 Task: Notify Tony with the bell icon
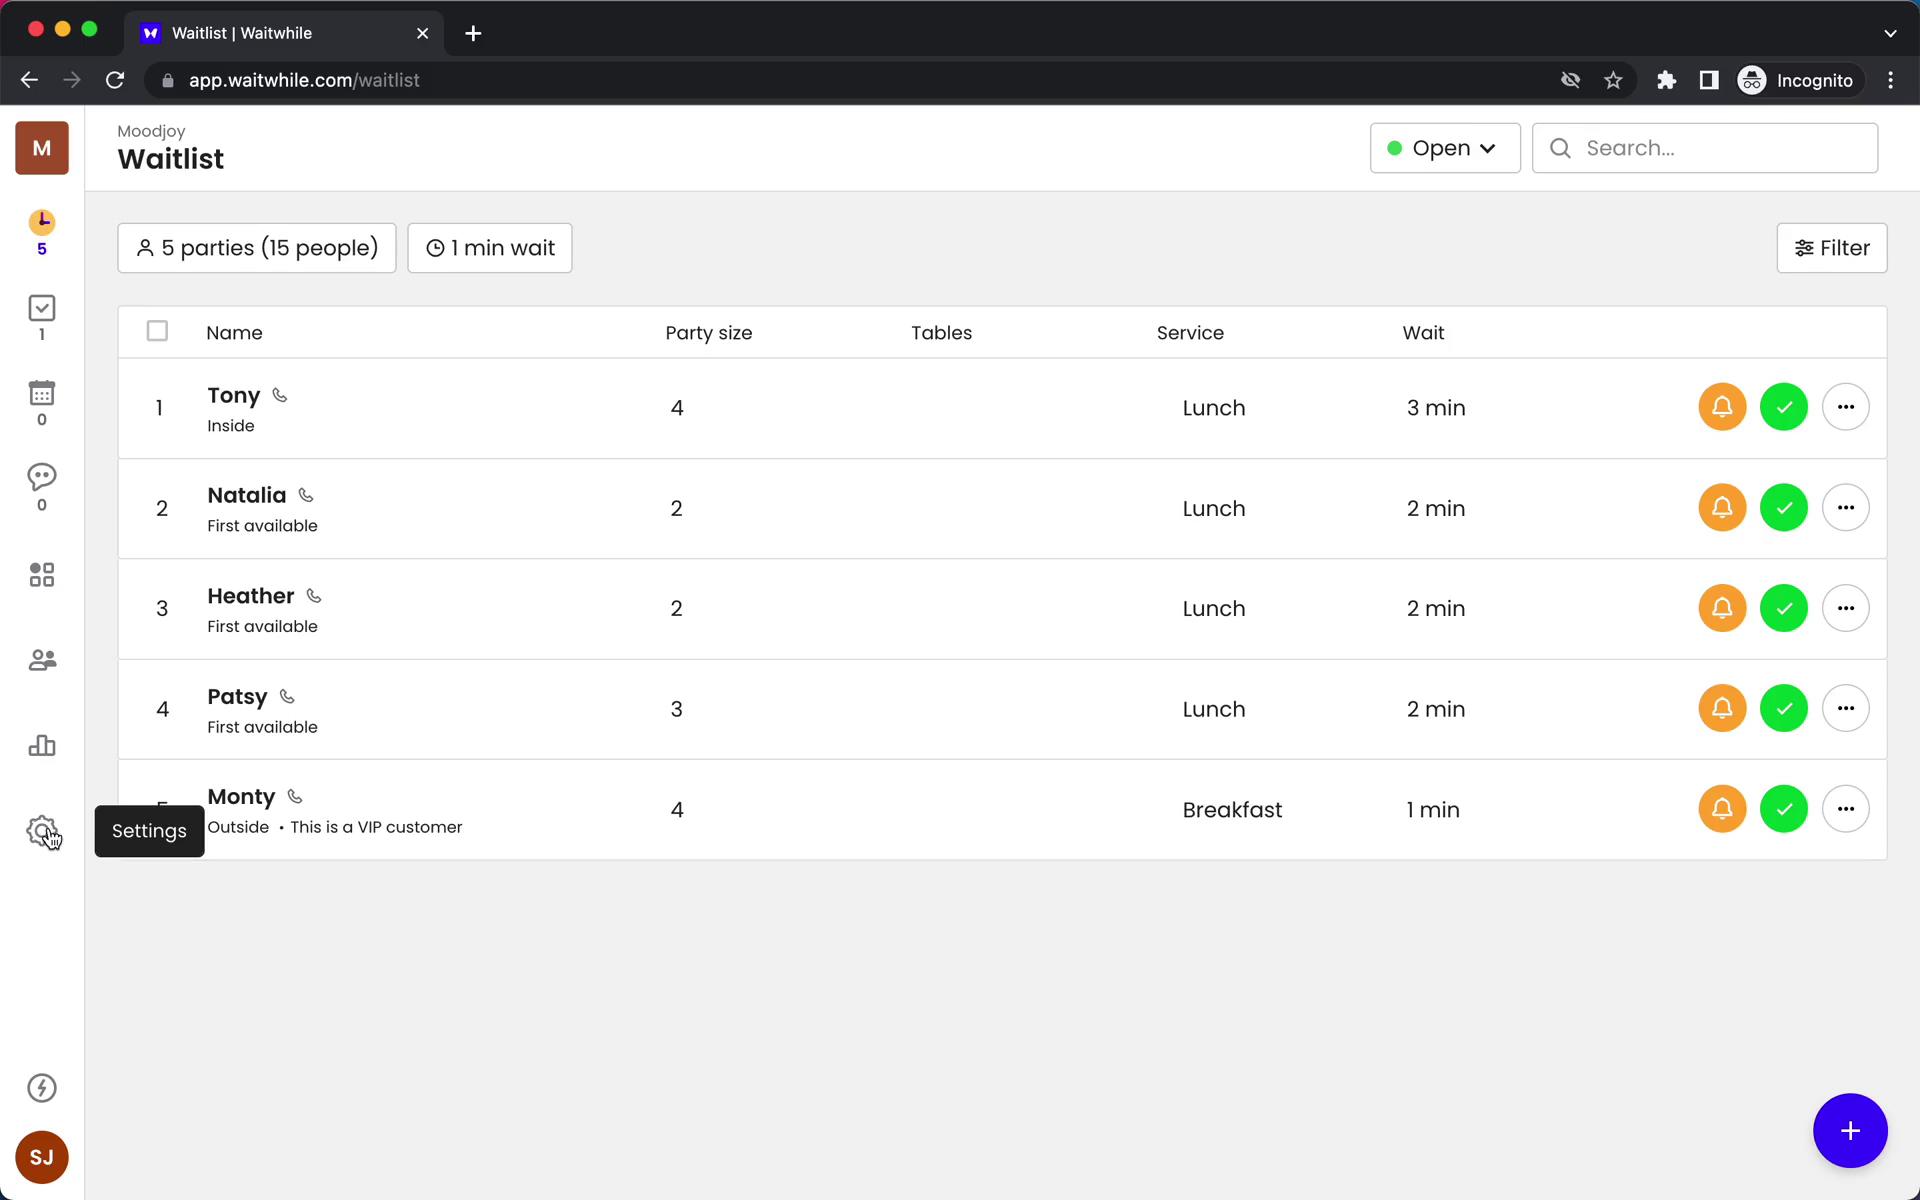(1722, 407)
